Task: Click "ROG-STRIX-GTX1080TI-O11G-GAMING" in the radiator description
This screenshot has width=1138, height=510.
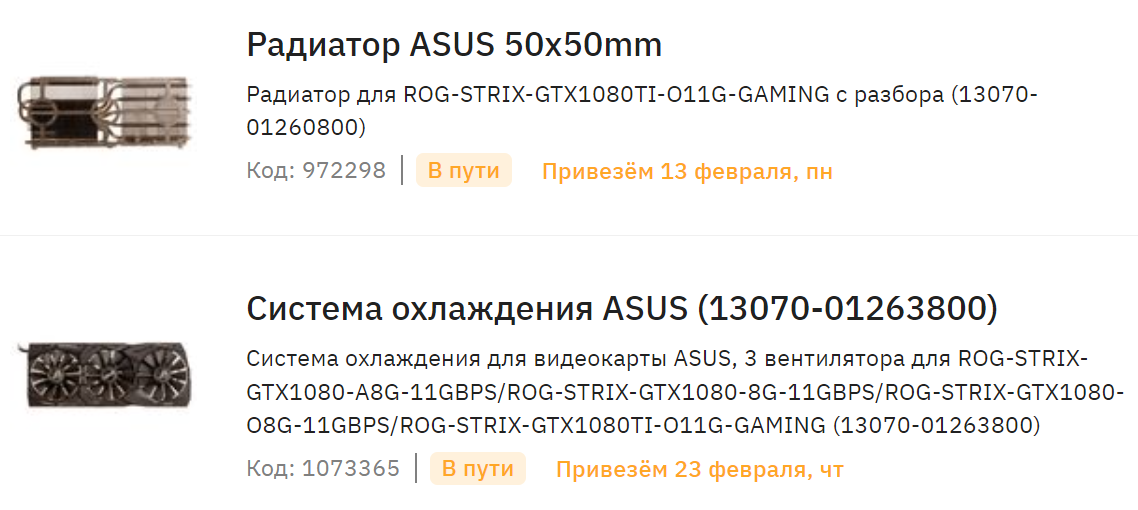Action: point(616,96)
